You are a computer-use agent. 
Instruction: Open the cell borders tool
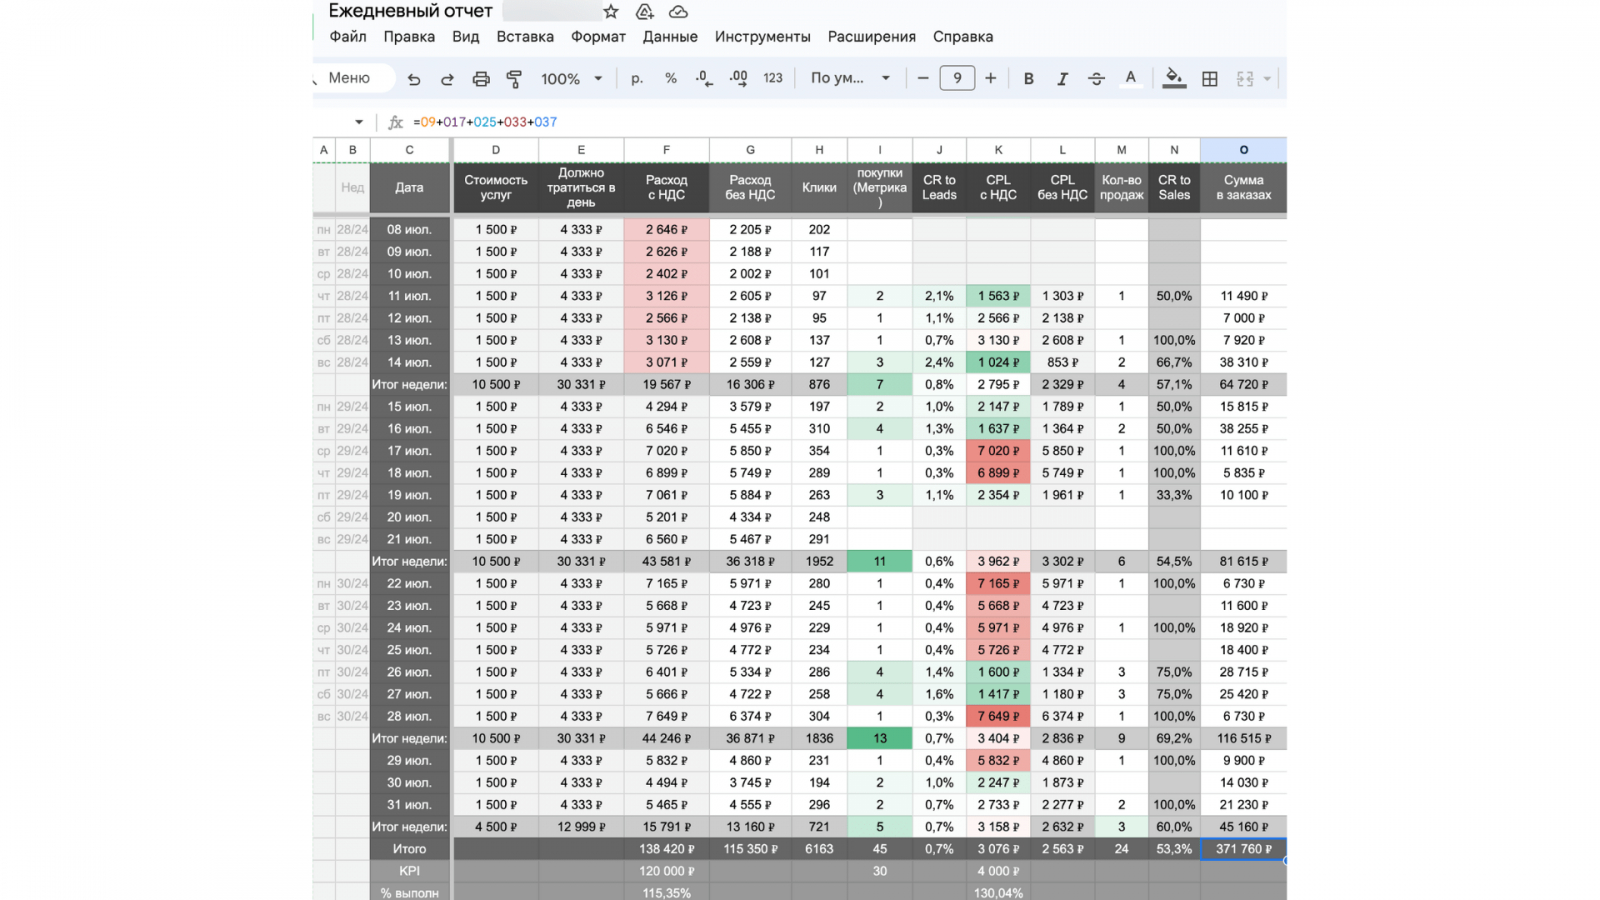[x=1210, y=79]
